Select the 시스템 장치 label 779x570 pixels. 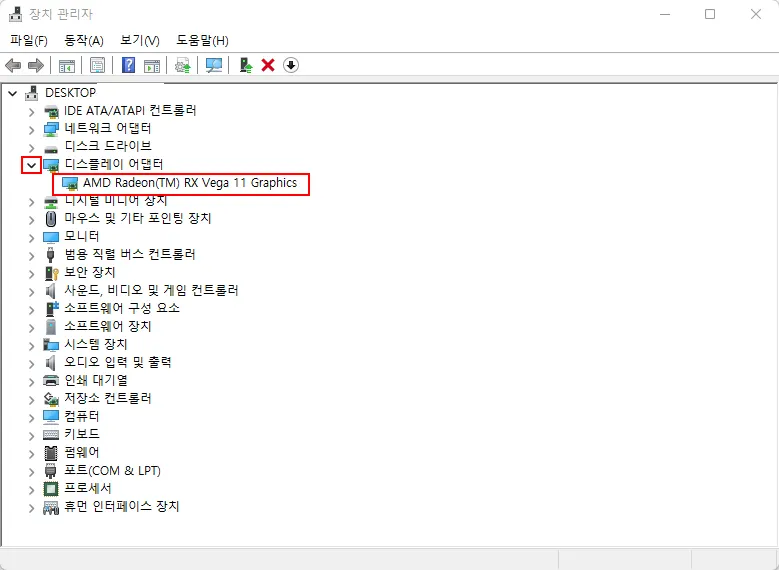tap(96, 344)
